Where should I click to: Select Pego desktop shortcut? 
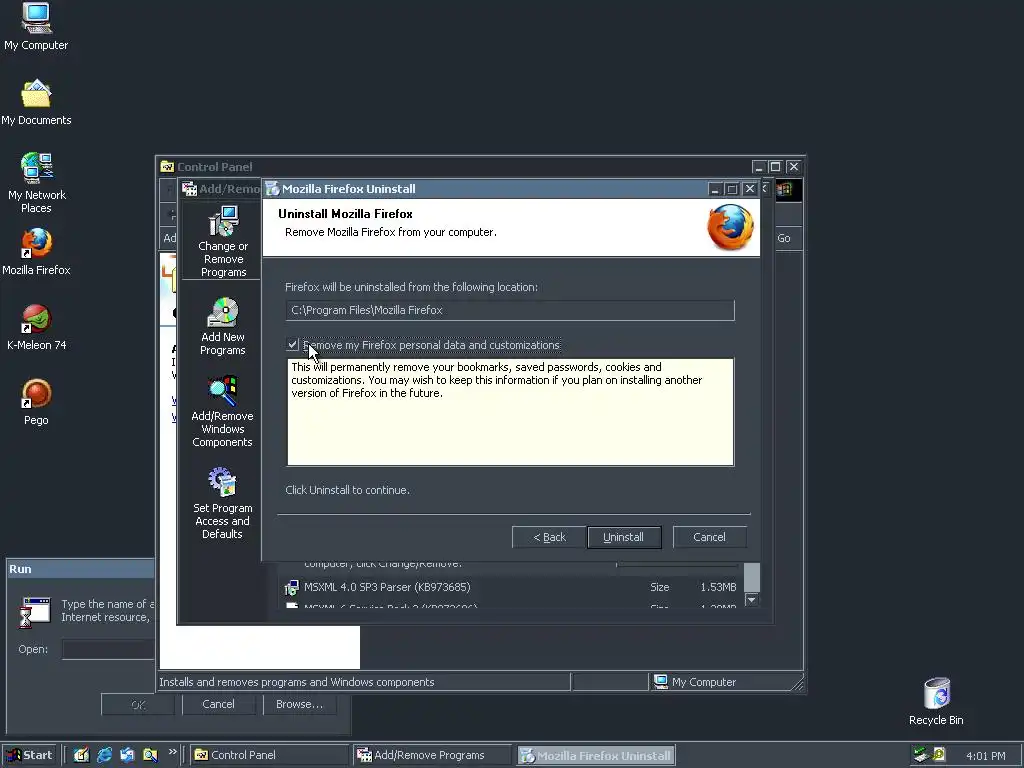36,402
